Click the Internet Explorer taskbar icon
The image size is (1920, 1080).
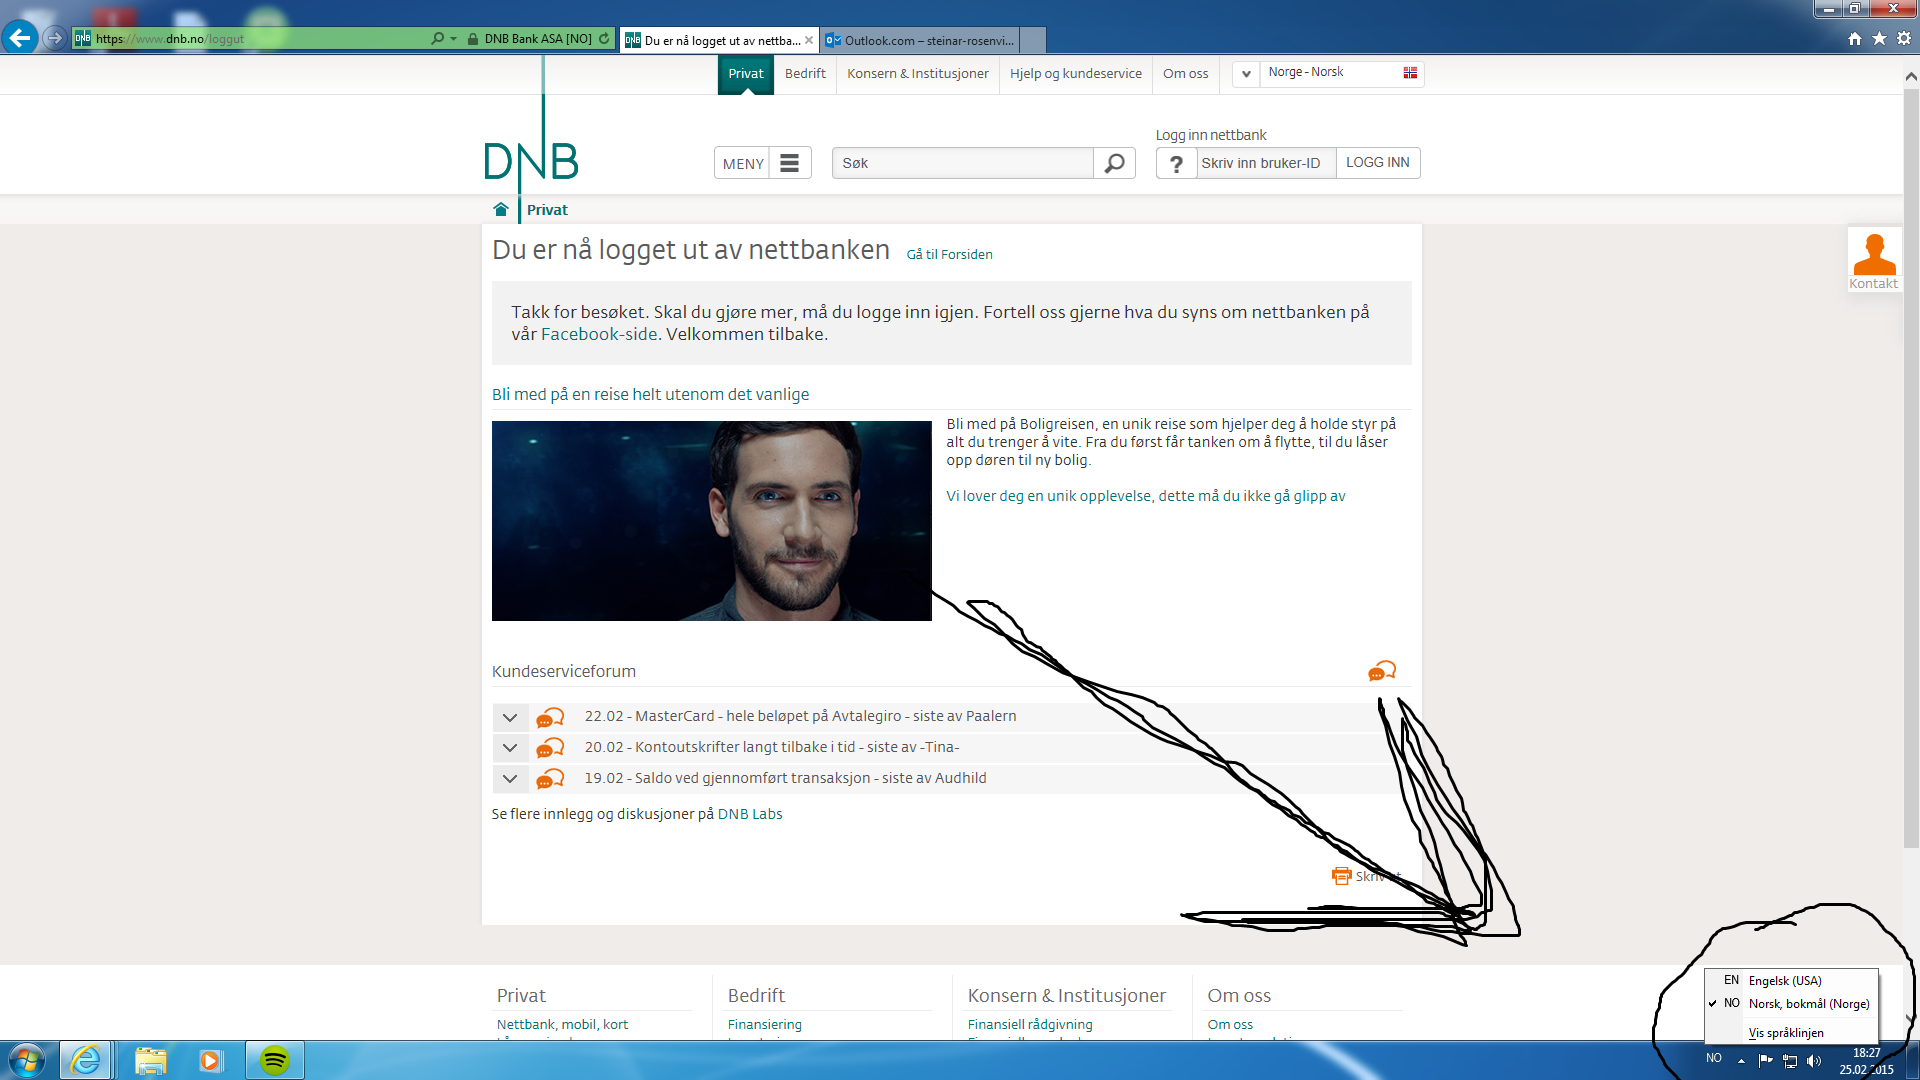[86, 1060]
